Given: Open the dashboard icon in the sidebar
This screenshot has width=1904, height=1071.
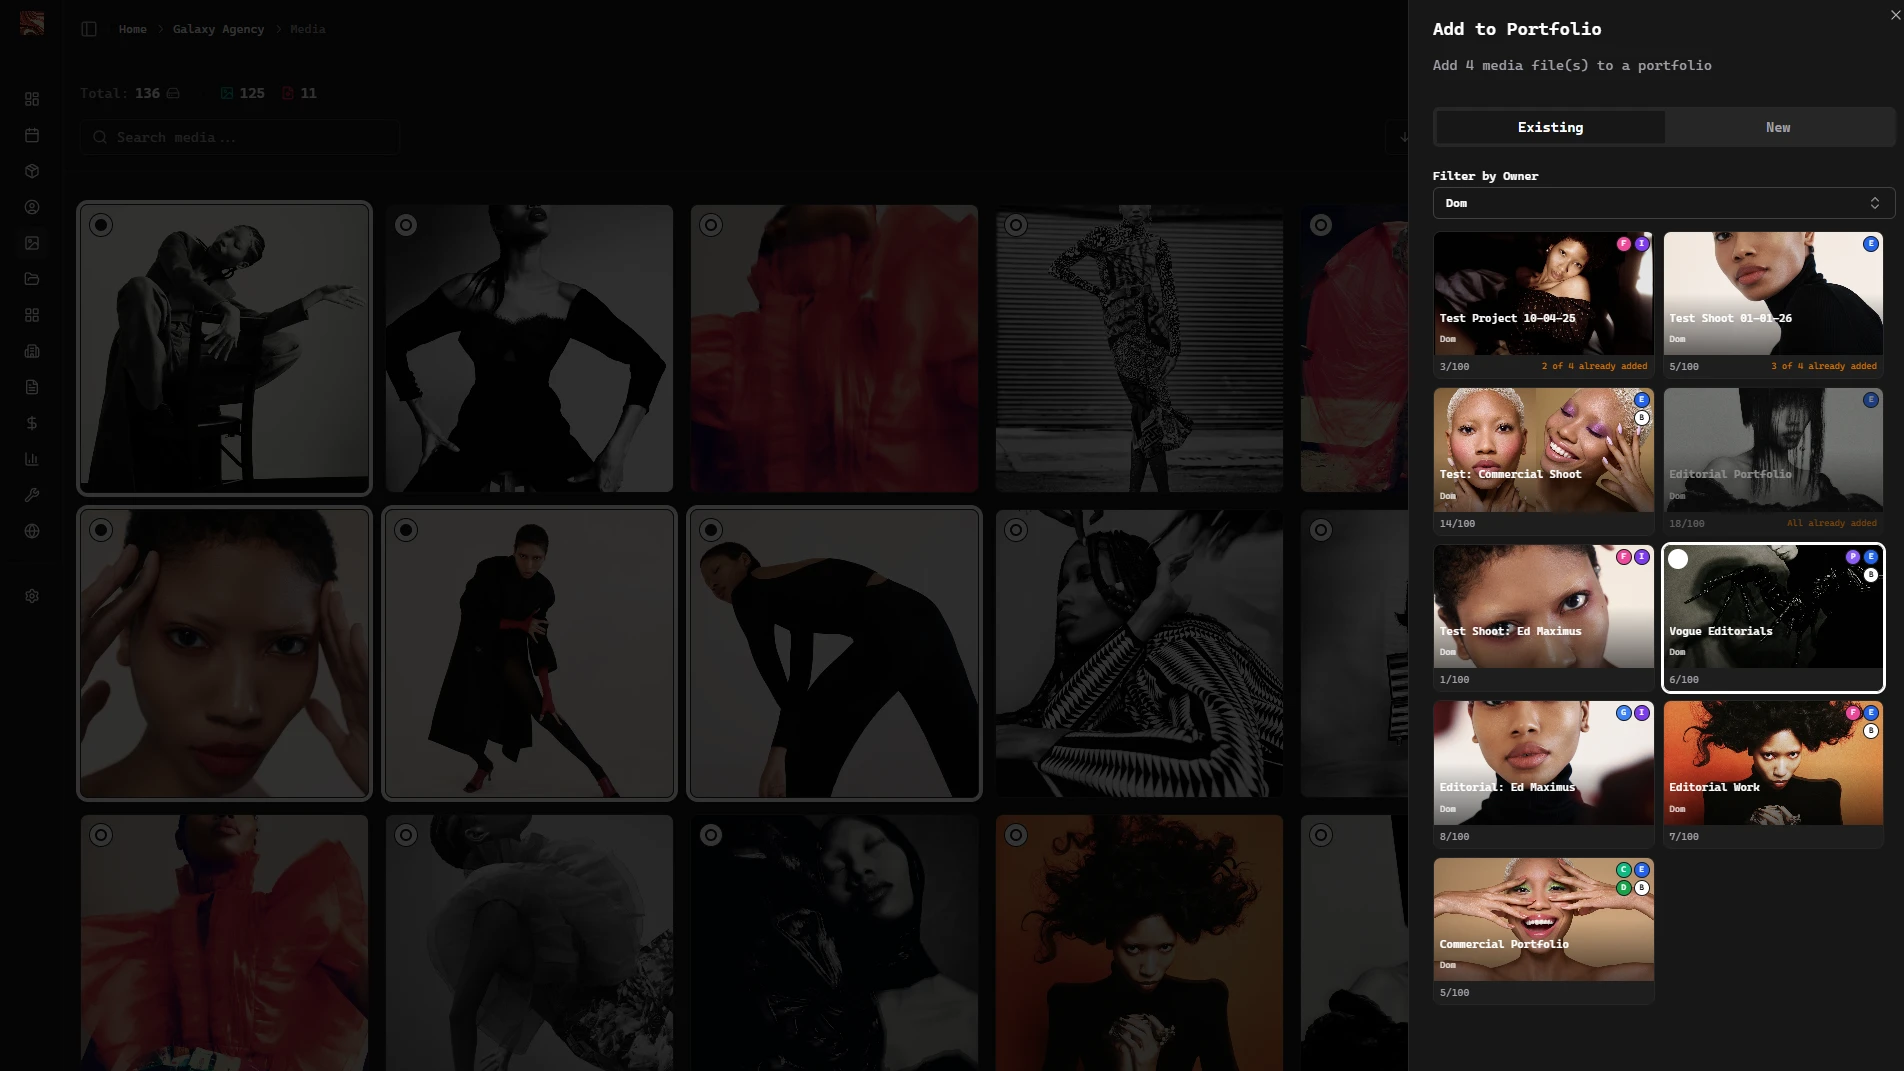Looking at the screenshot, I should 32,99.
